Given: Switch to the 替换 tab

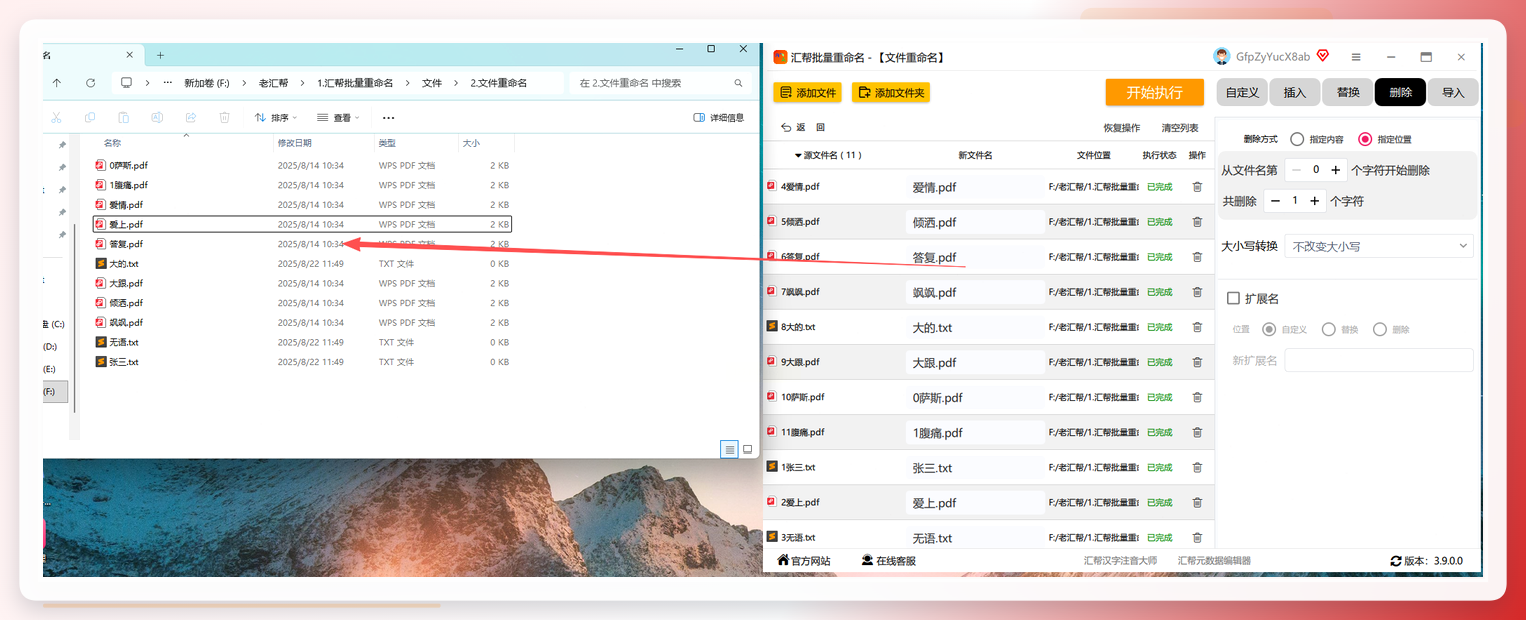Looking at the screenshot, I should click(x=1348, y=92).
